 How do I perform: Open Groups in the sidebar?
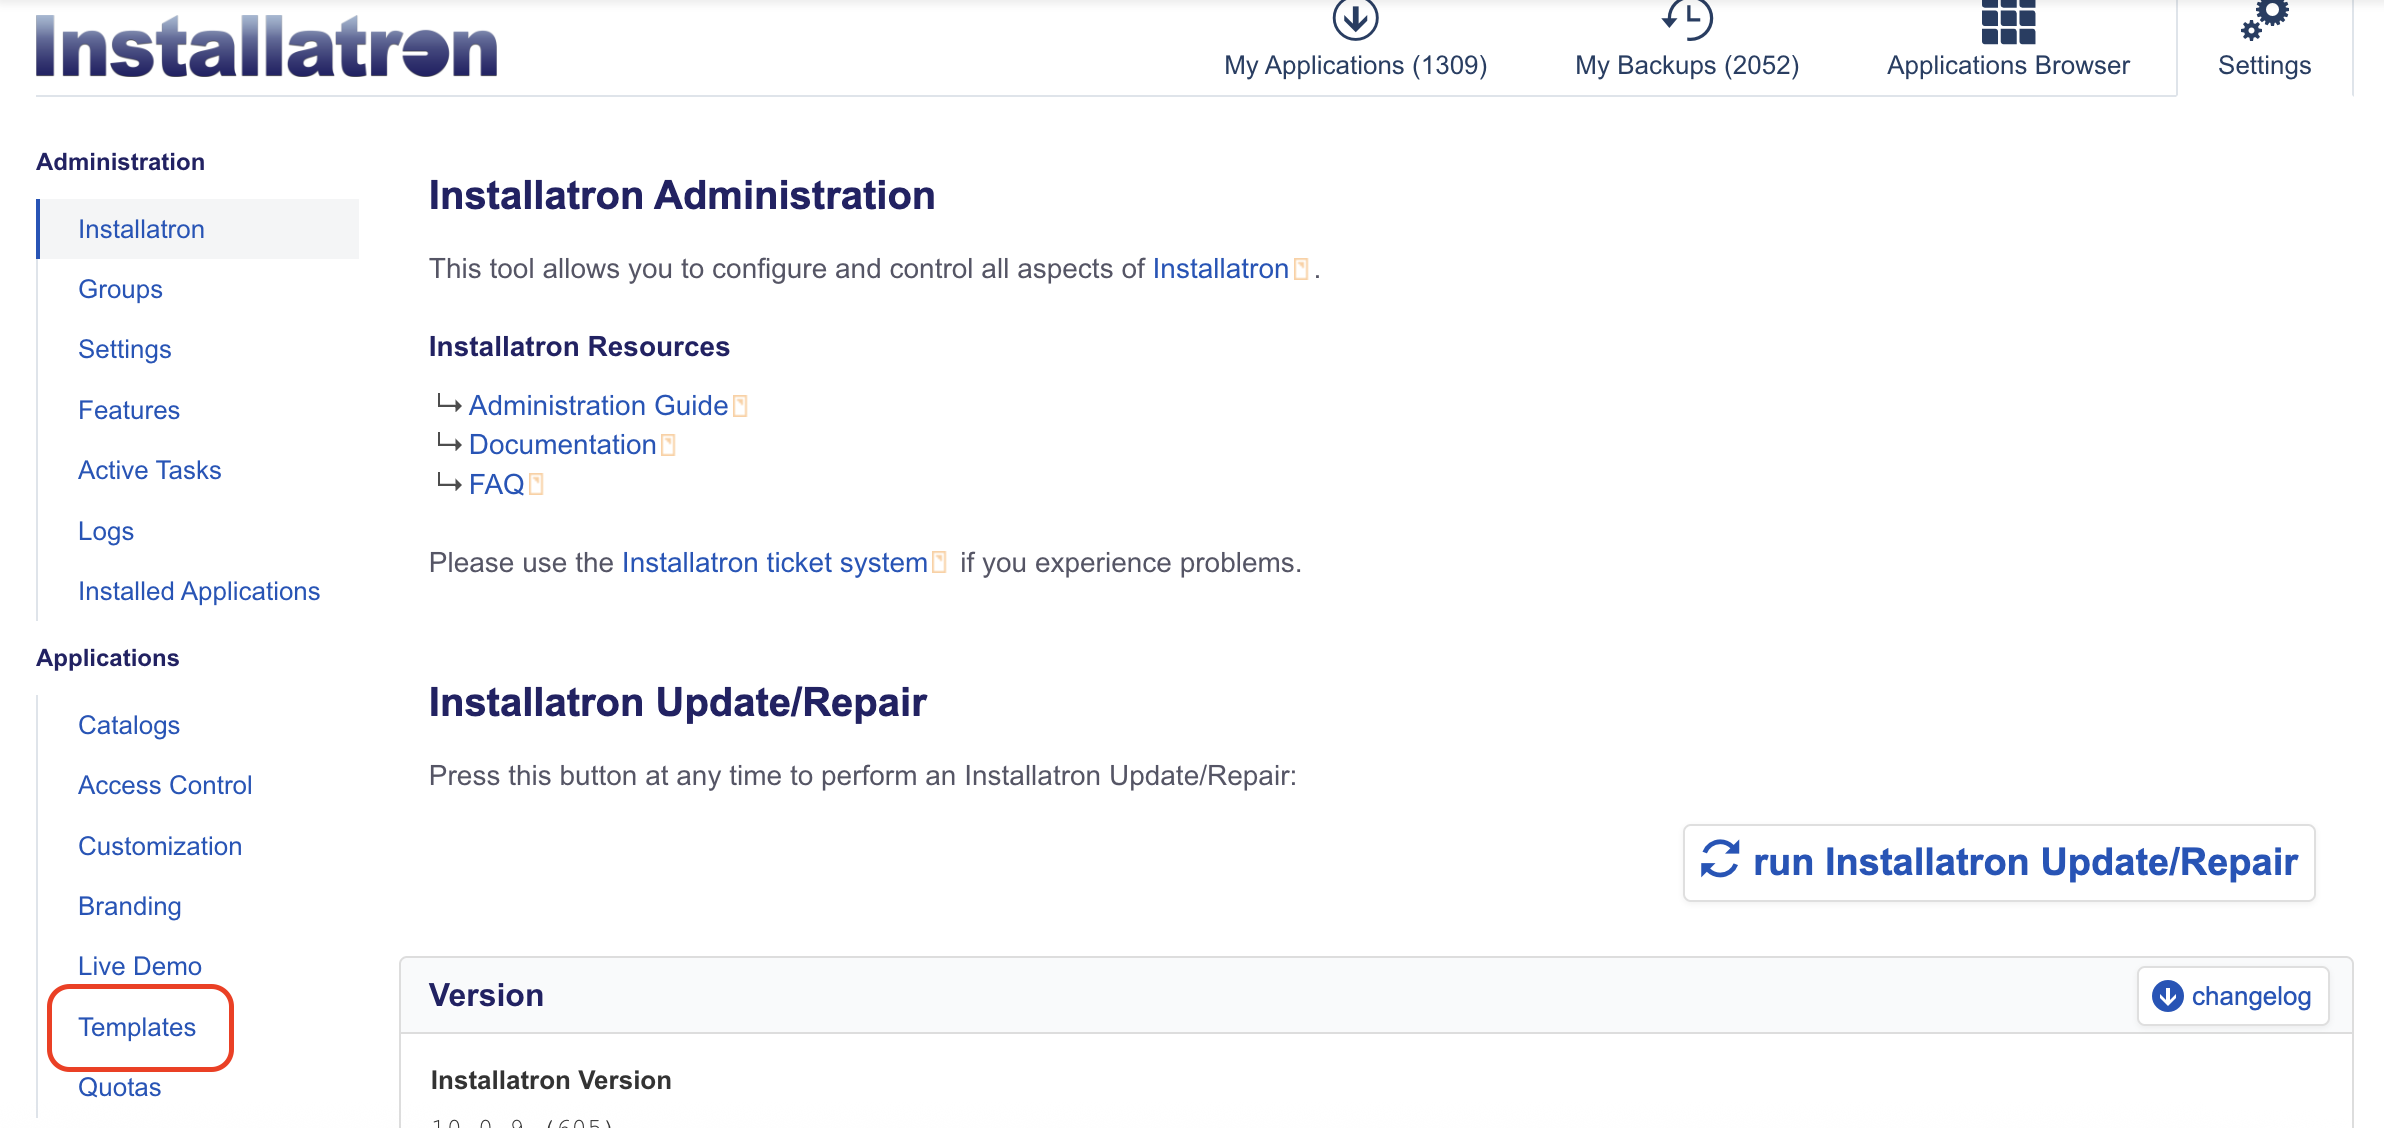120,289
